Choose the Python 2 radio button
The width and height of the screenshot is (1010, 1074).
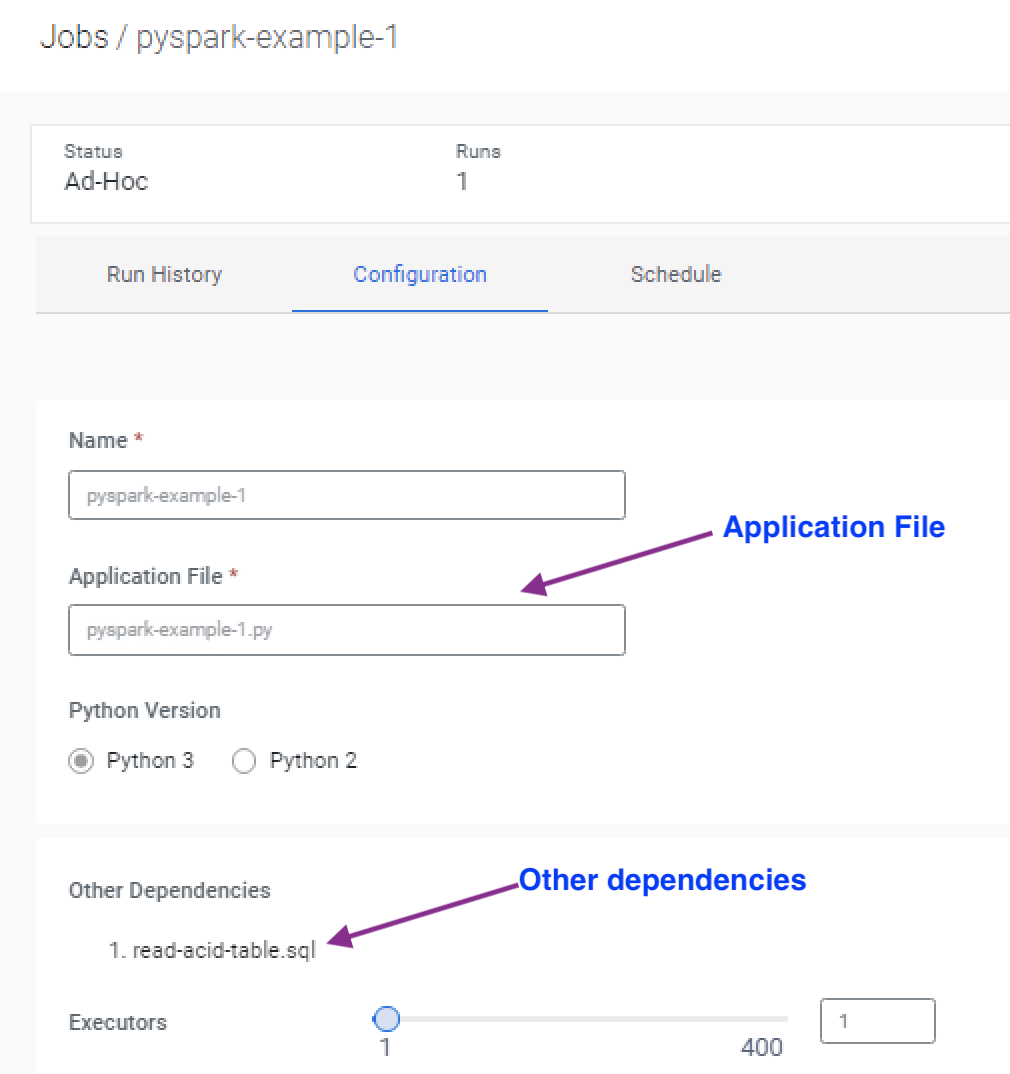tap(244, 761)
